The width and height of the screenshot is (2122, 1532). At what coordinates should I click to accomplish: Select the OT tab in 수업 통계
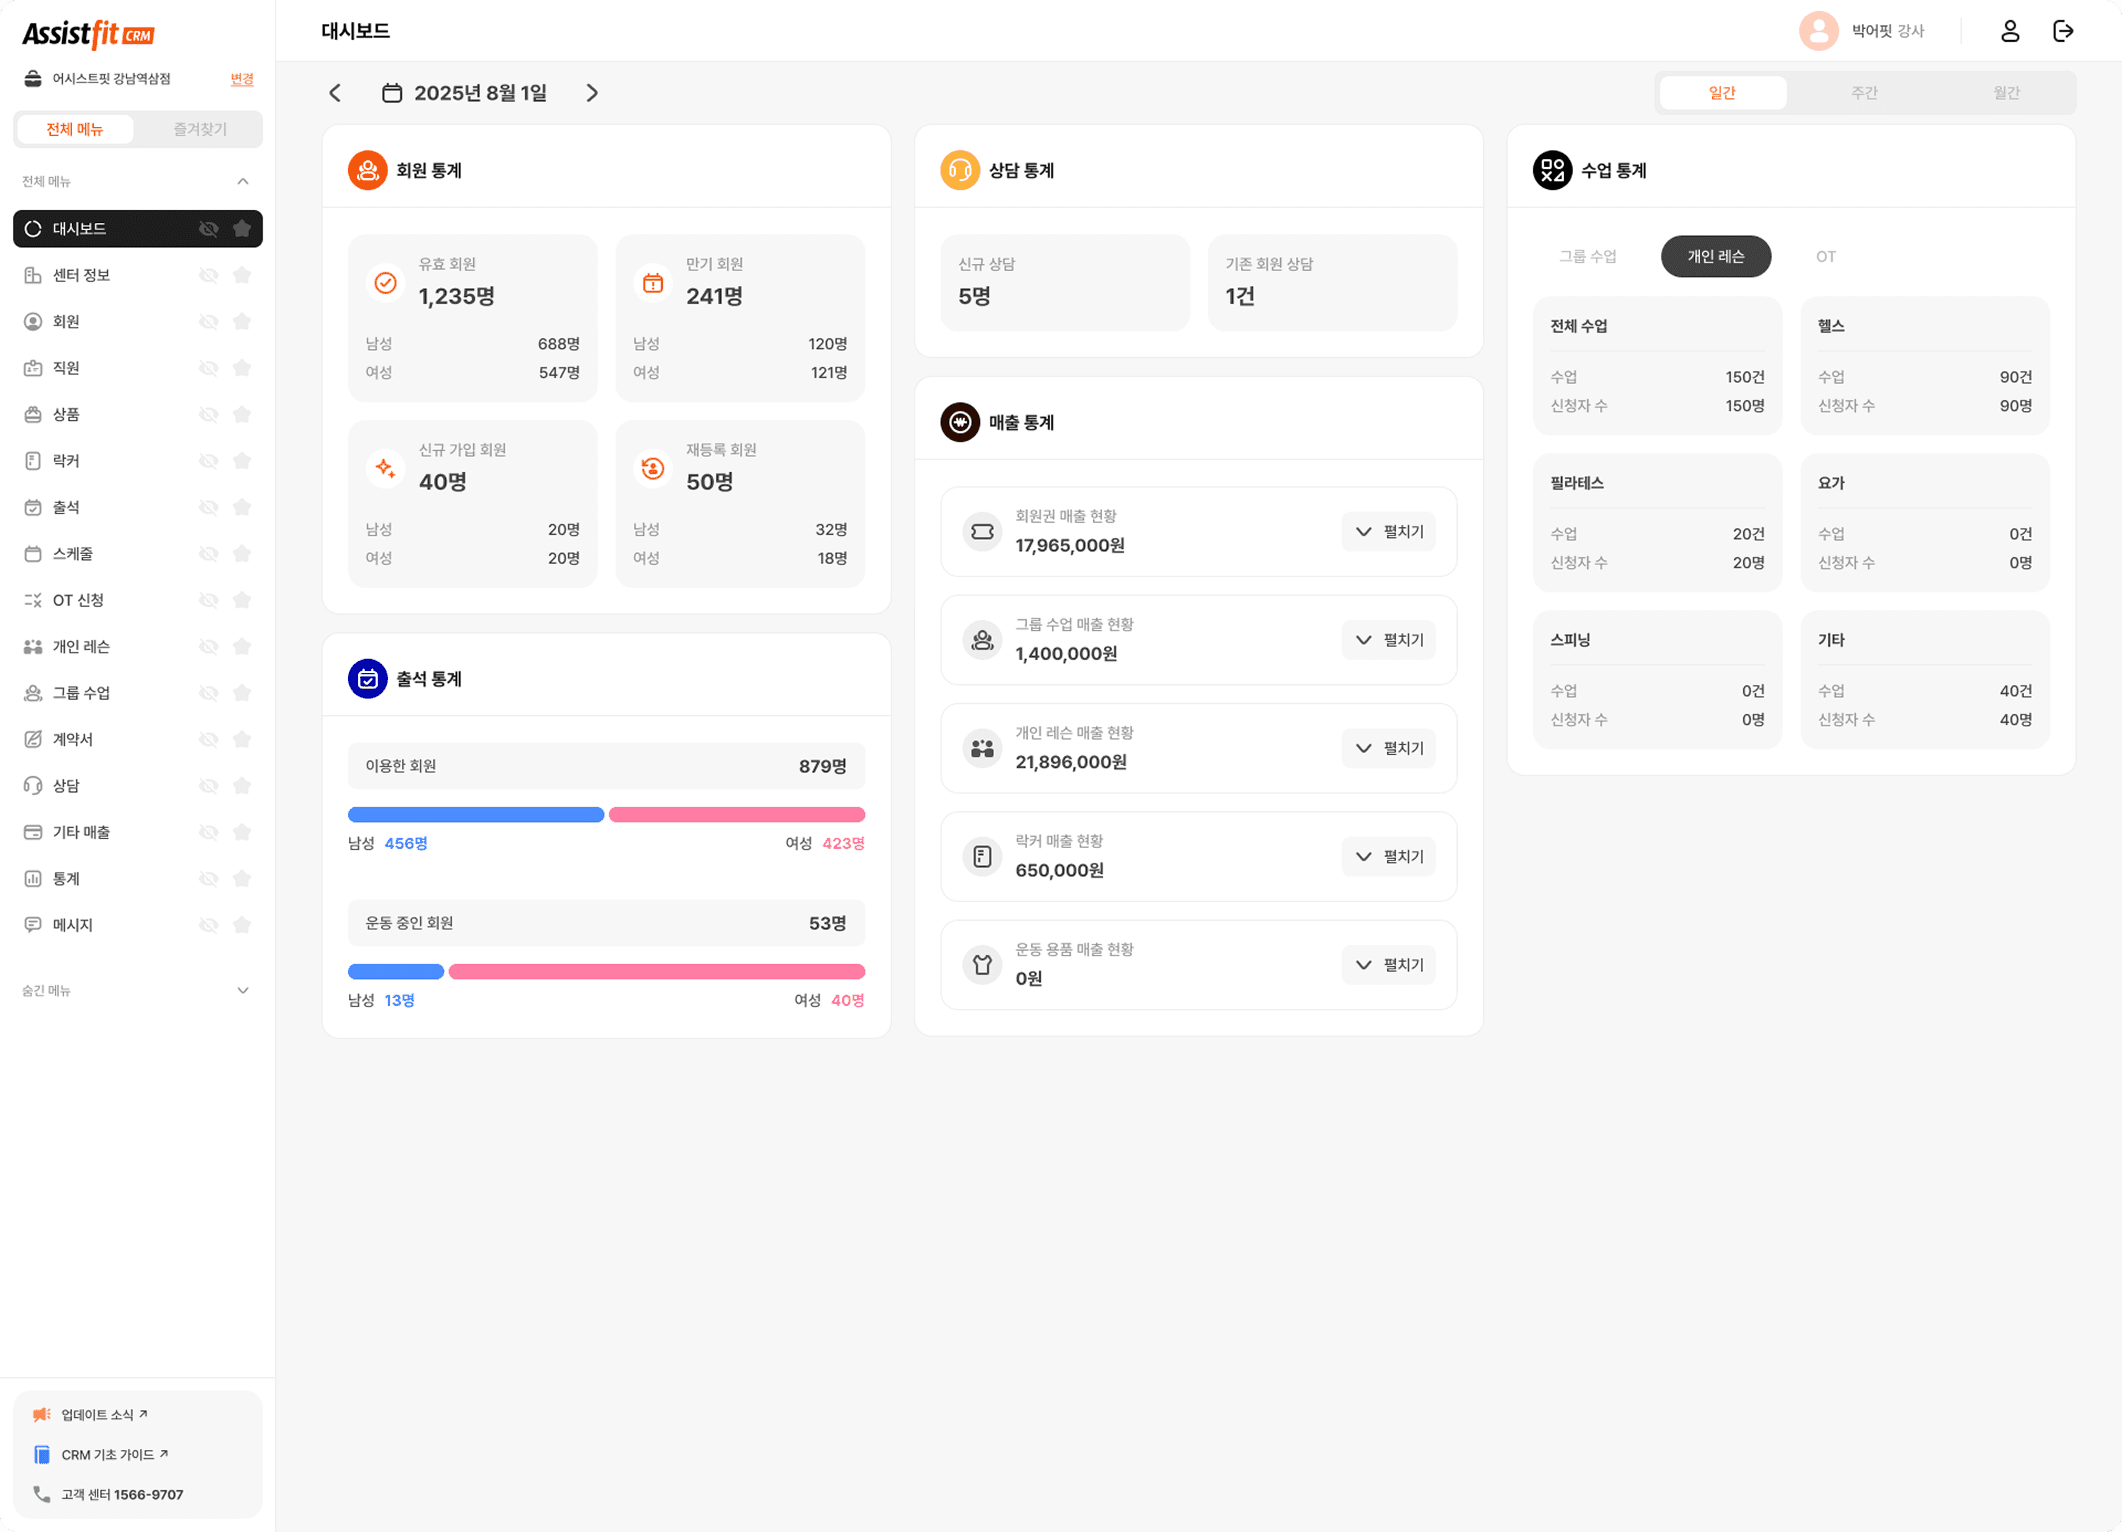tap(1825, 256)
